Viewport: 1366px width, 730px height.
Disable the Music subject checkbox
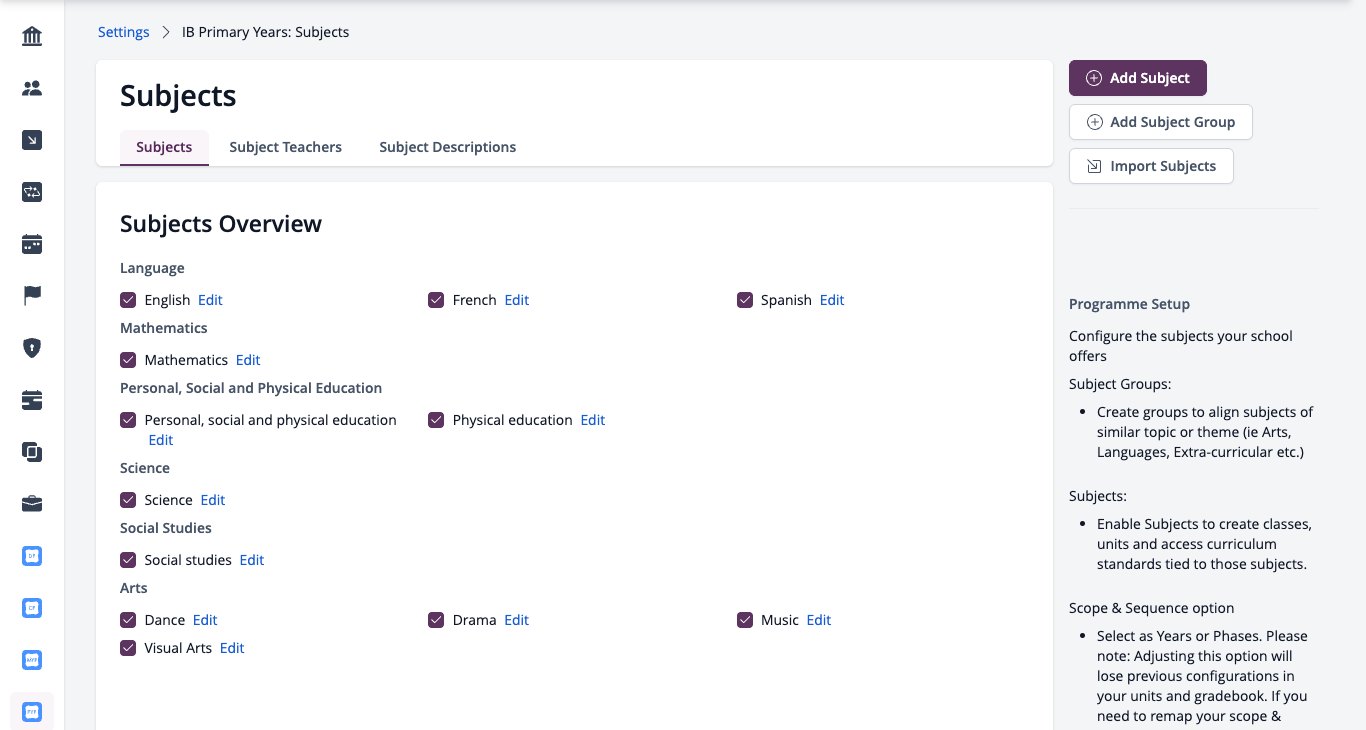pos(745,620)
